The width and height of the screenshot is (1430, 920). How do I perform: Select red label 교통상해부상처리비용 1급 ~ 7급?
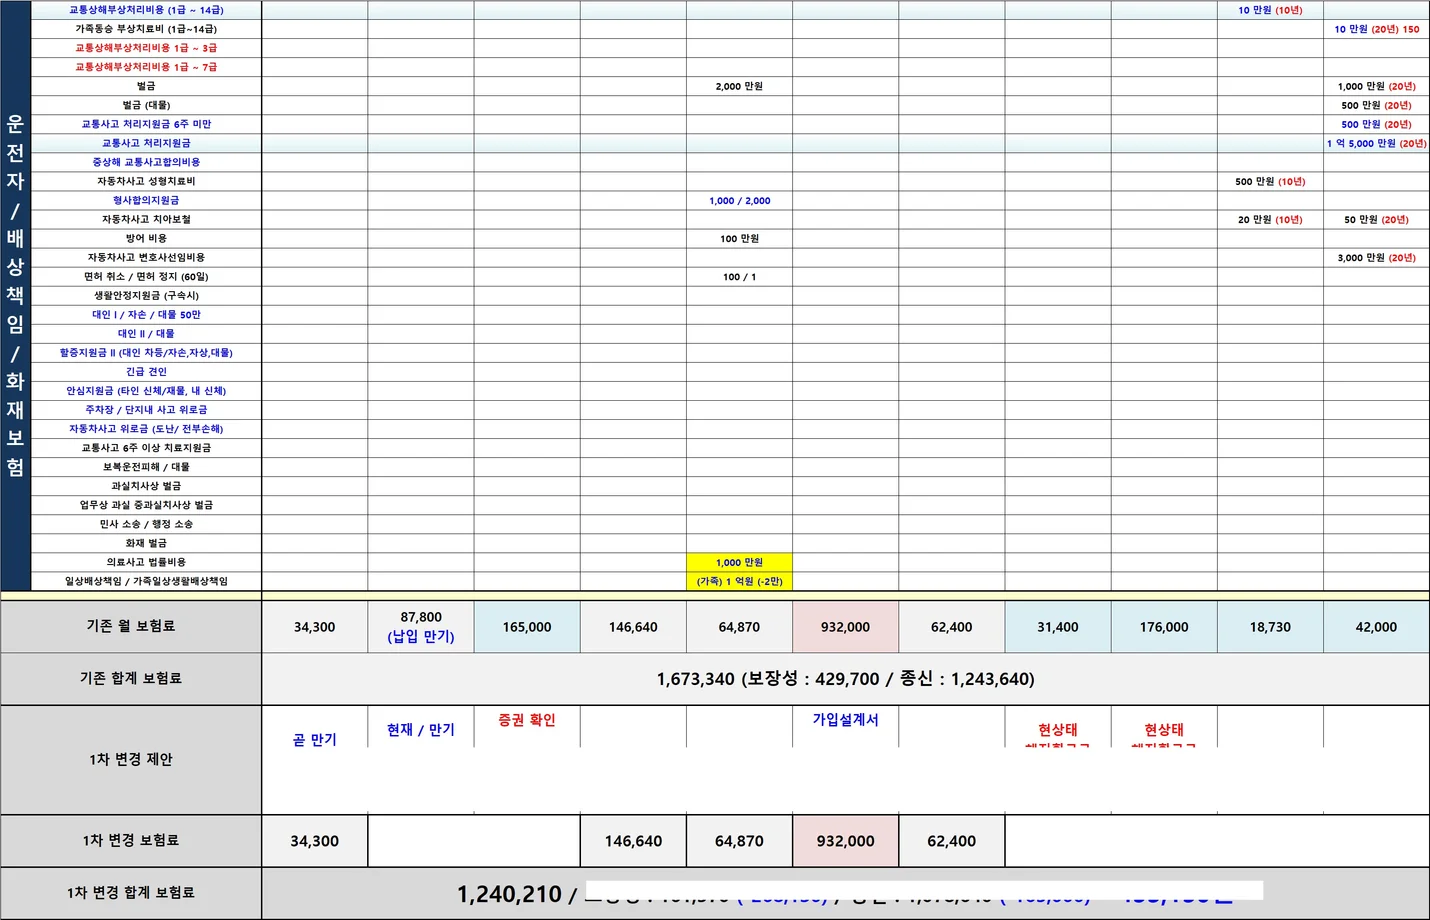(x=146, y=67)
